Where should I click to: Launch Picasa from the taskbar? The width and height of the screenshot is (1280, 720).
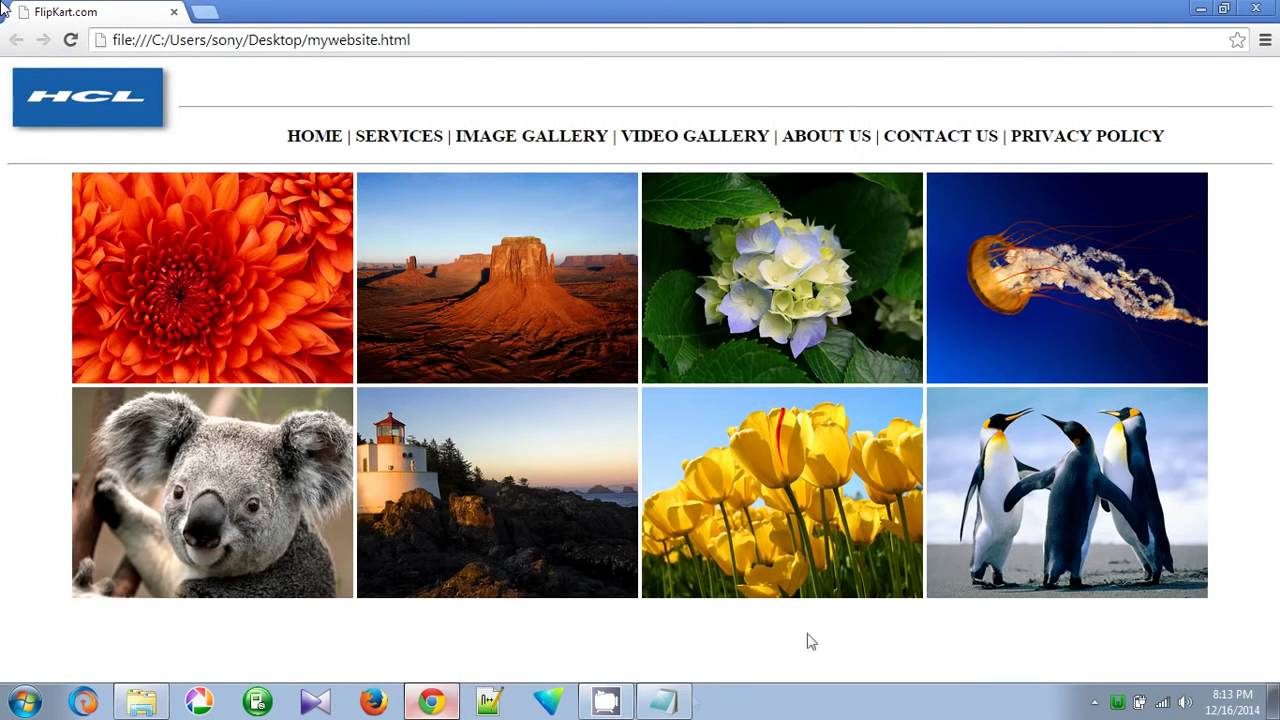(x=199, y=702)
